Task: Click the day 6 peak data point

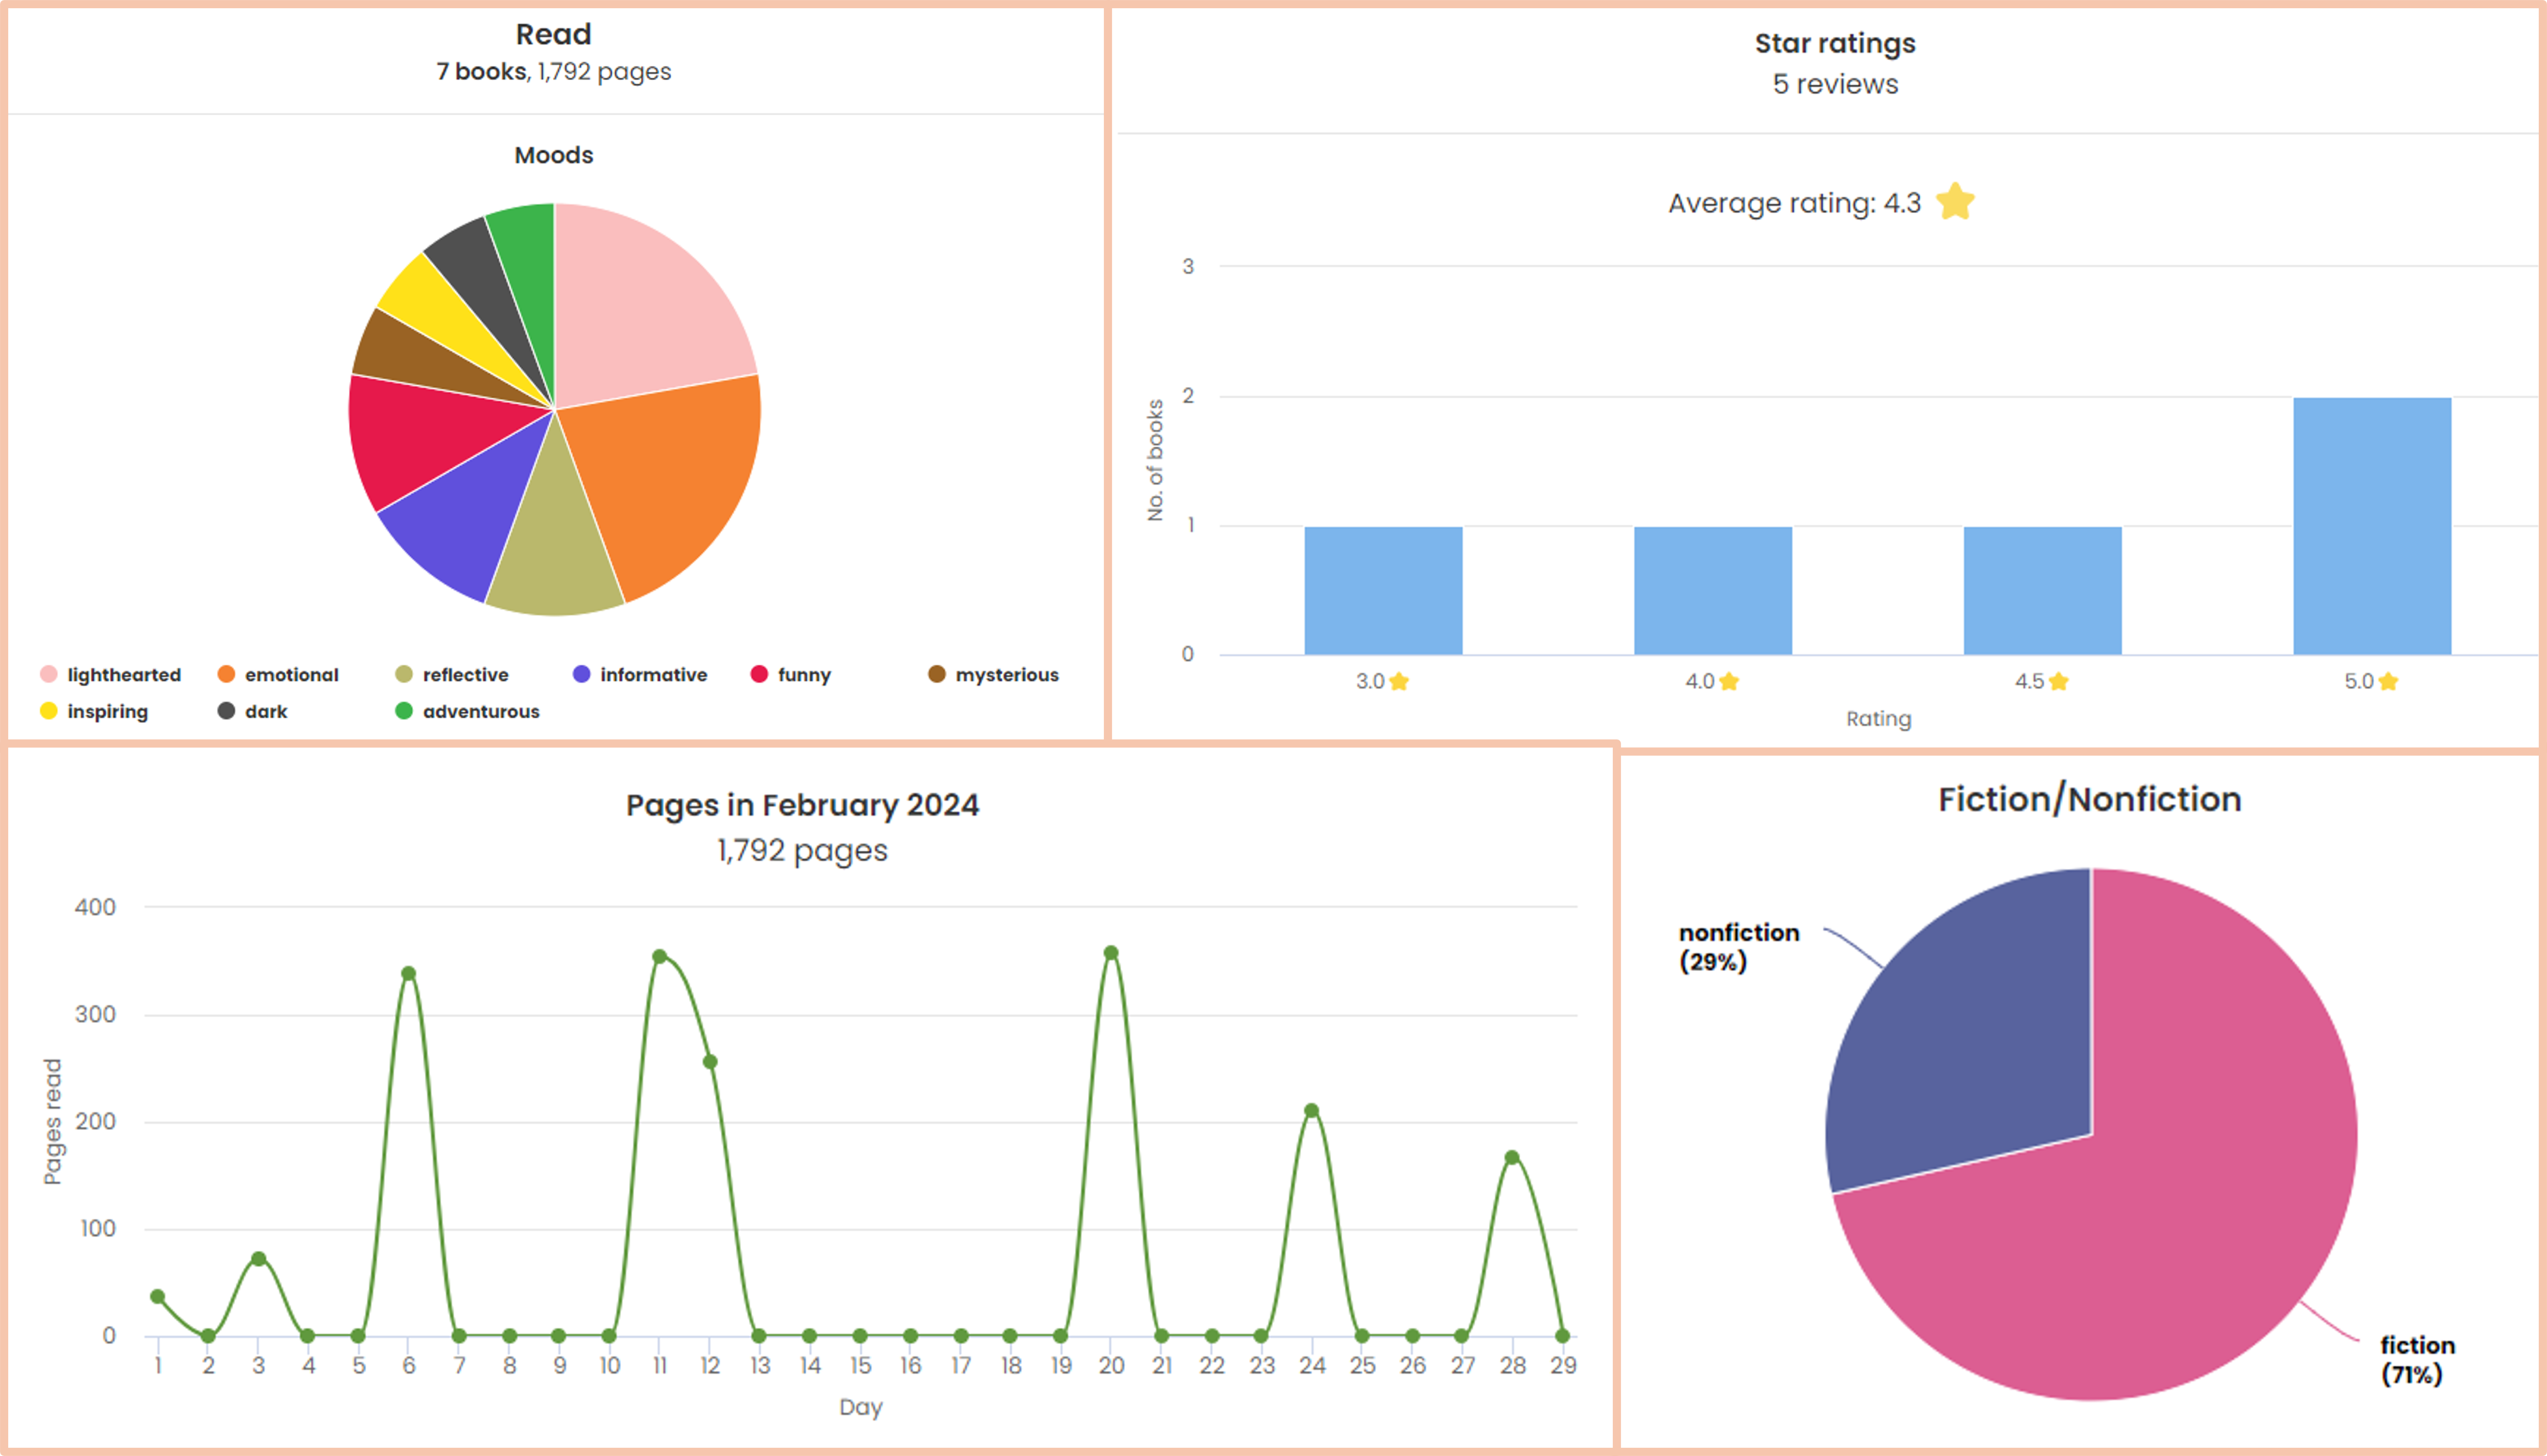Action: (408, 973)
